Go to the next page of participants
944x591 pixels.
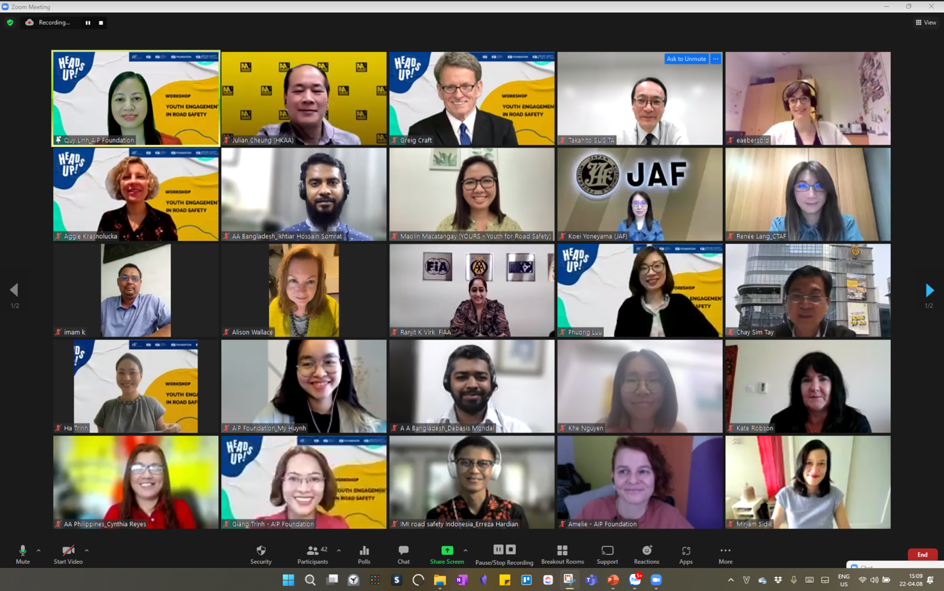click(x=930, y=291)
